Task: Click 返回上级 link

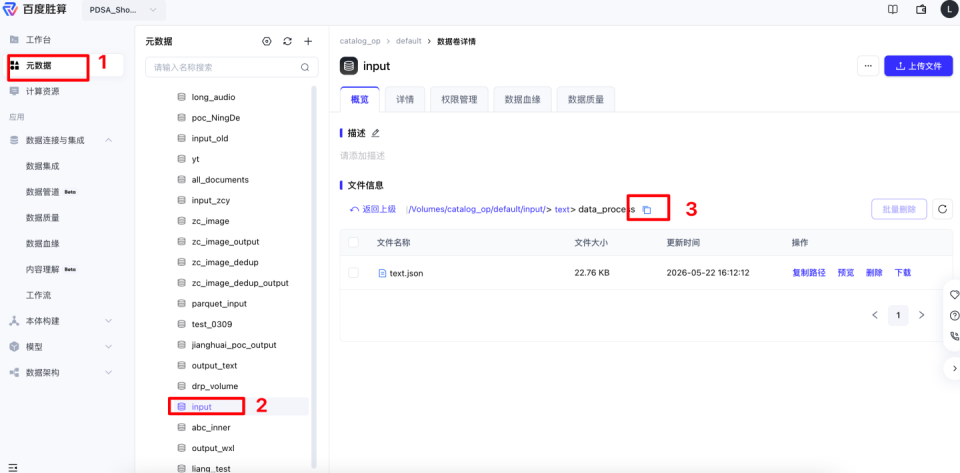Action: point(373,209)
